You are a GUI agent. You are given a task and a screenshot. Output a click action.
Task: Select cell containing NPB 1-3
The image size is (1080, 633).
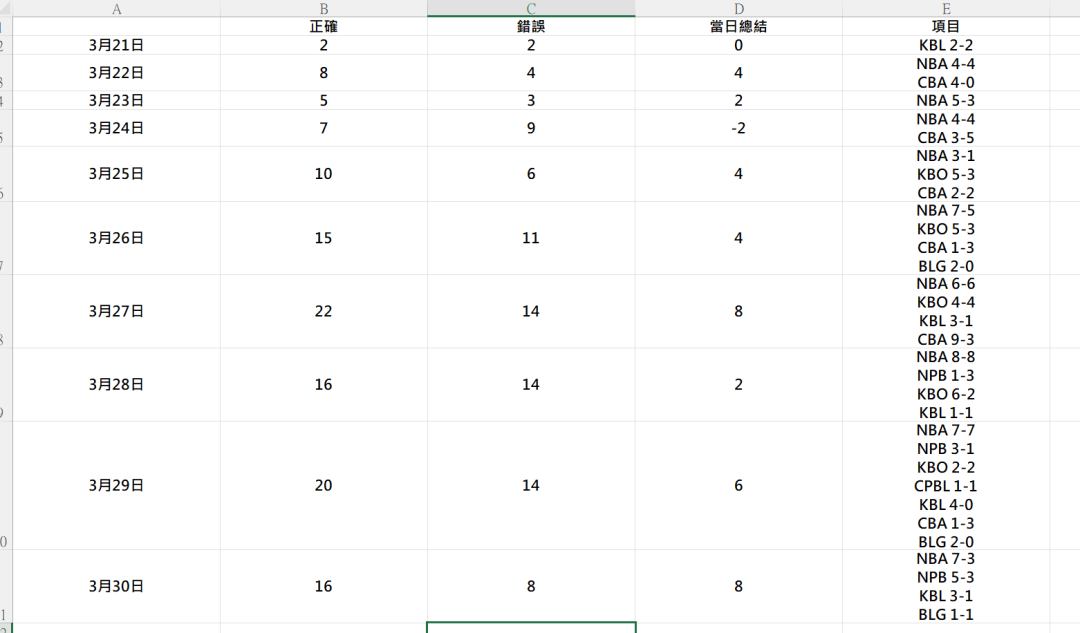pos(946,384)
